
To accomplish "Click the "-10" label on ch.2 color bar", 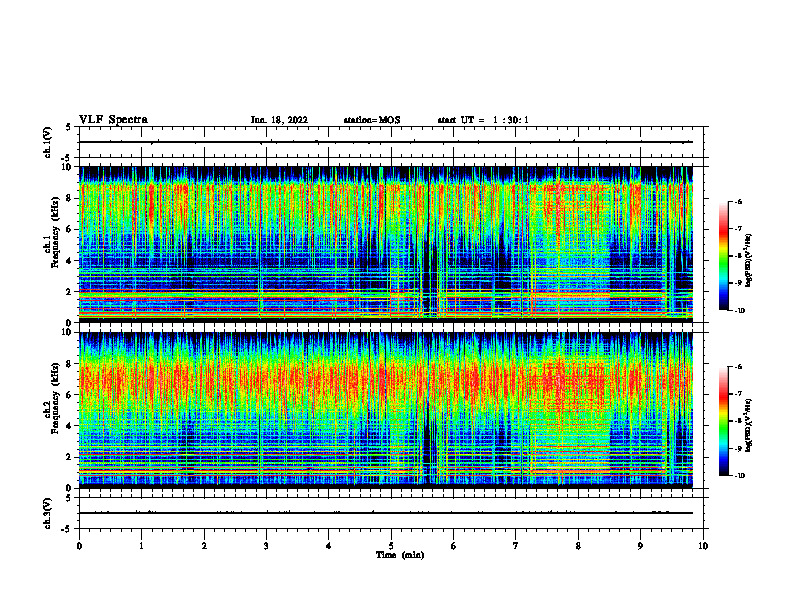I will pos(740,476).
